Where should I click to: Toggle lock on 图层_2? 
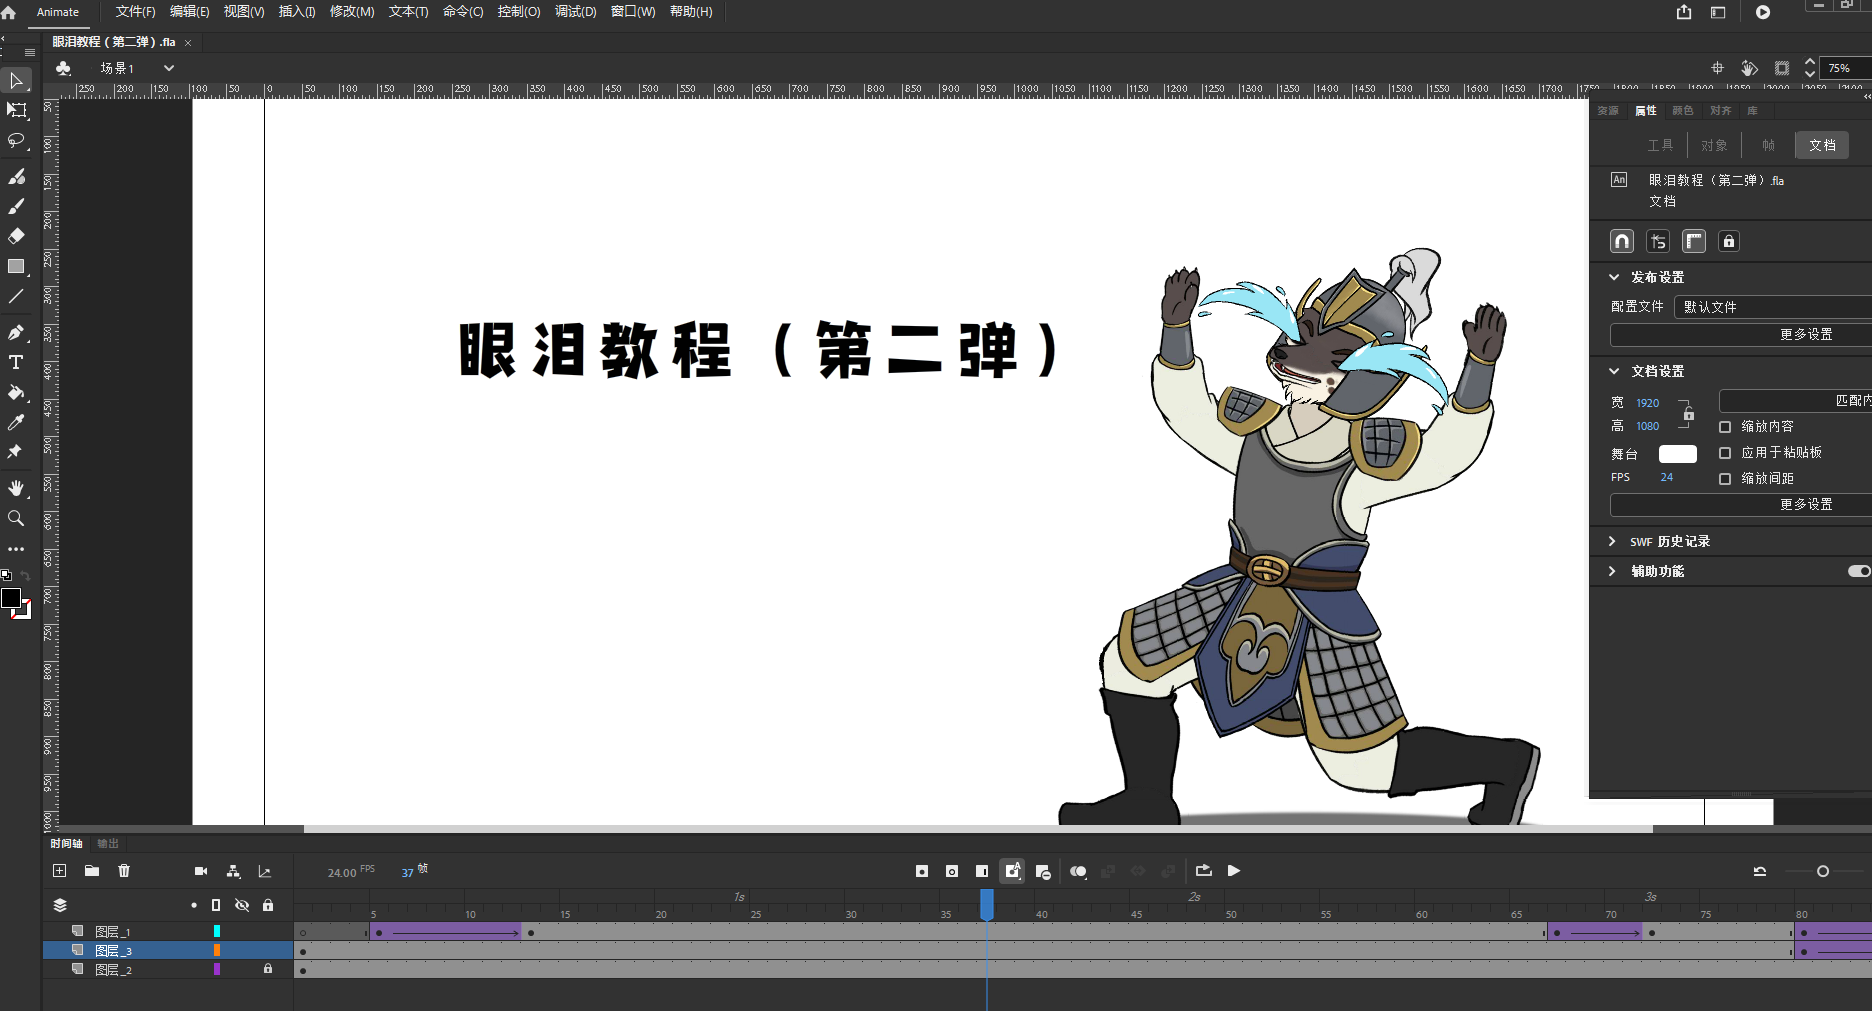pyautogui.click(x=268, y=969)
